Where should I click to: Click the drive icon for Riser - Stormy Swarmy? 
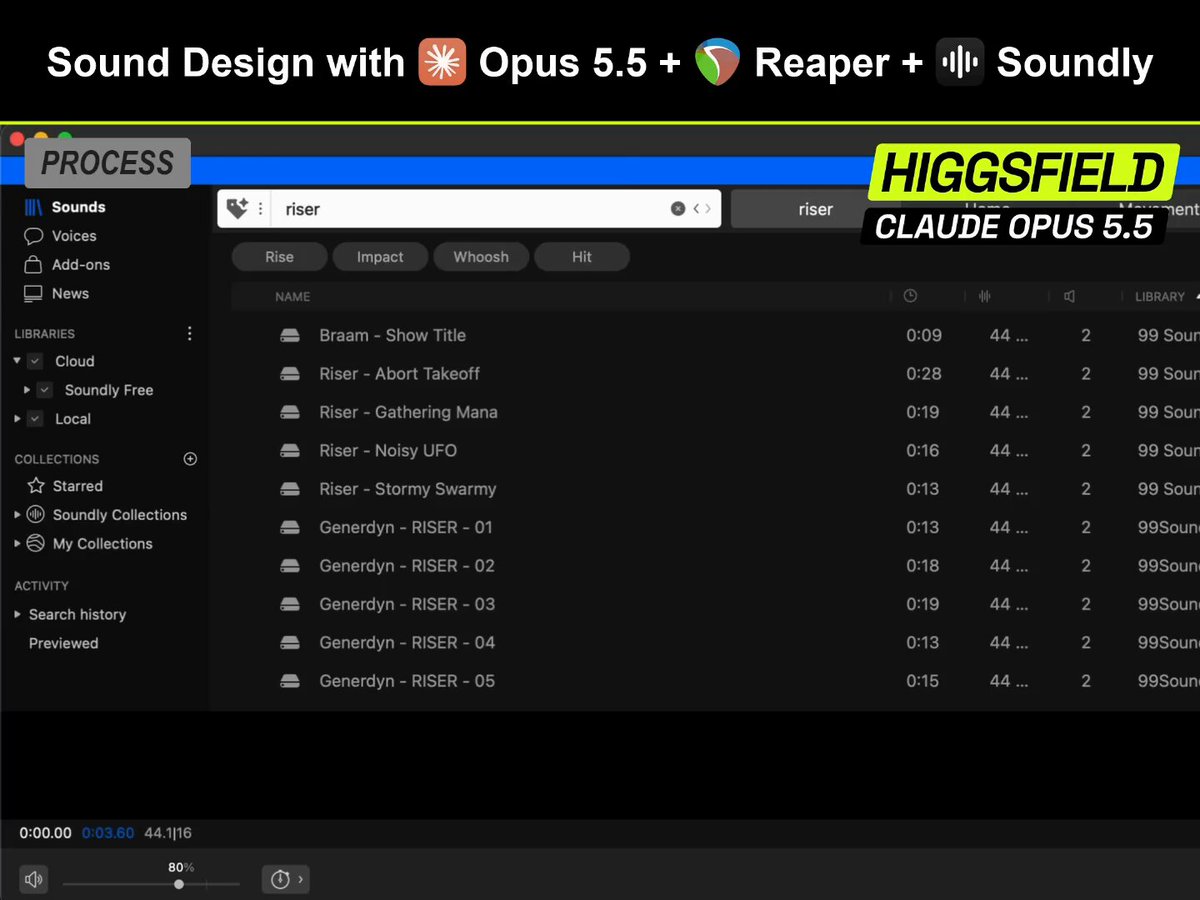(x=290, y=490)
